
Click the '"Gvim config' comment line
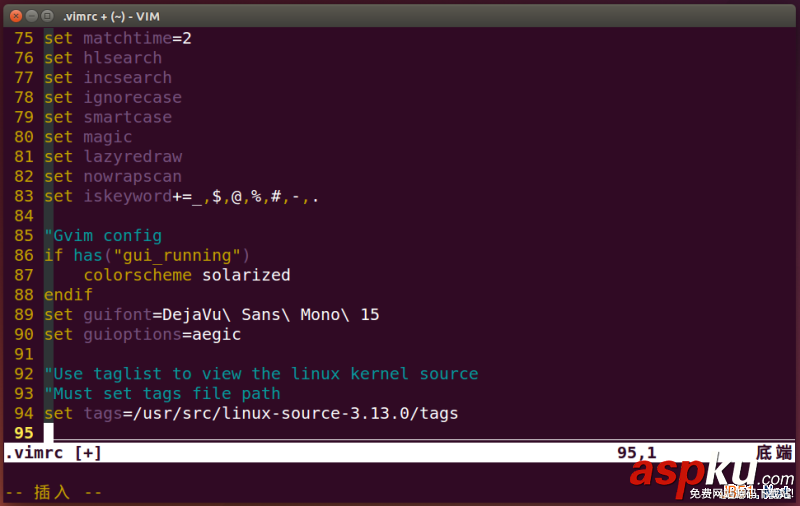(x=103, y=236)
